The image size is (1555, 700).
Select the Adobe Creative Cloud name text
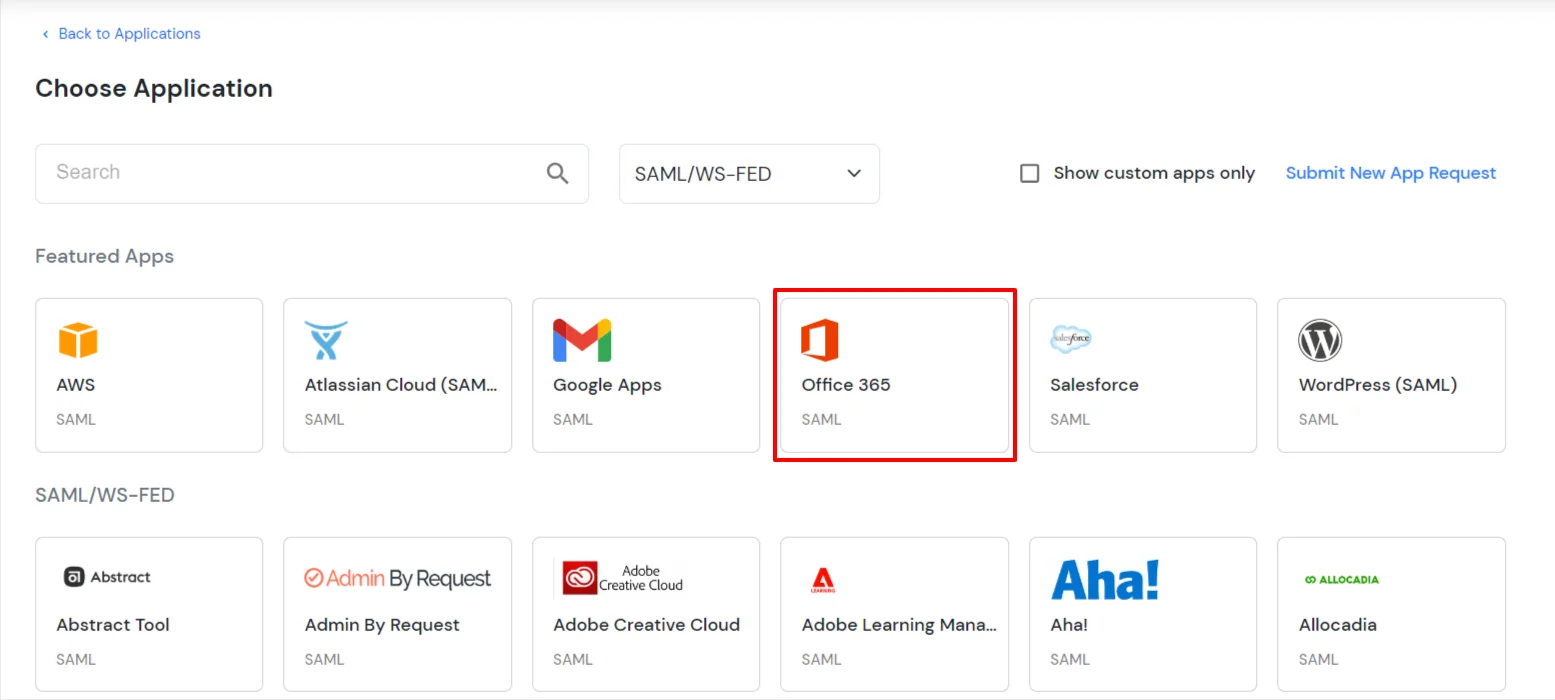pos(646,624)
